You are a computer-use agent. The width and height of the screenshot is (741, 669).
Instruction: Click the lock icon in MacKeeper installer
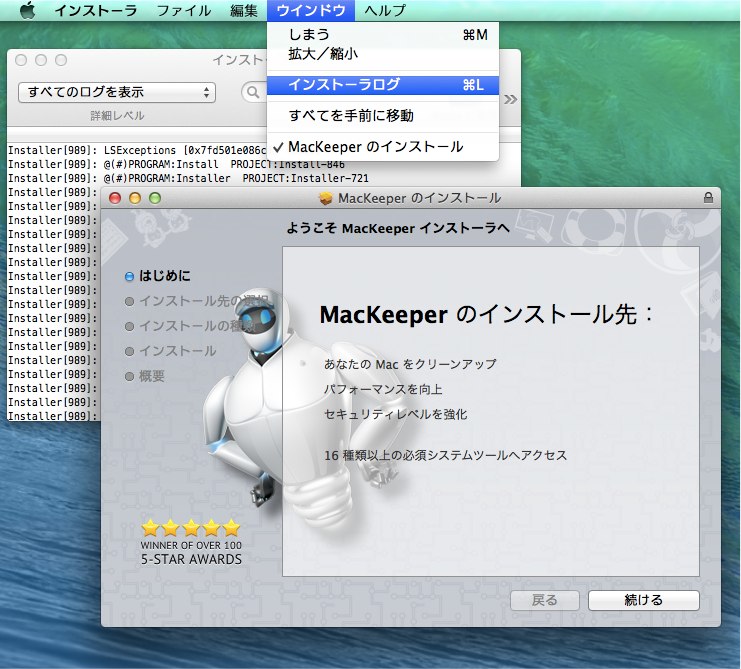click(708, 197)
